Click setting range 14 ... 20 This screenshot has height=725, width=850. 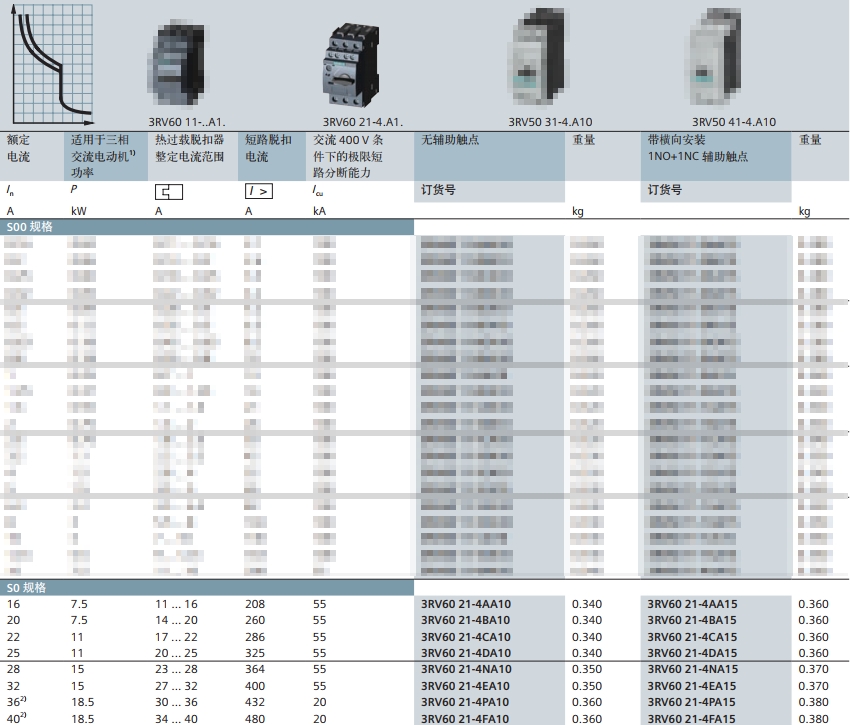pyautogui.click(x=176, y=620)
